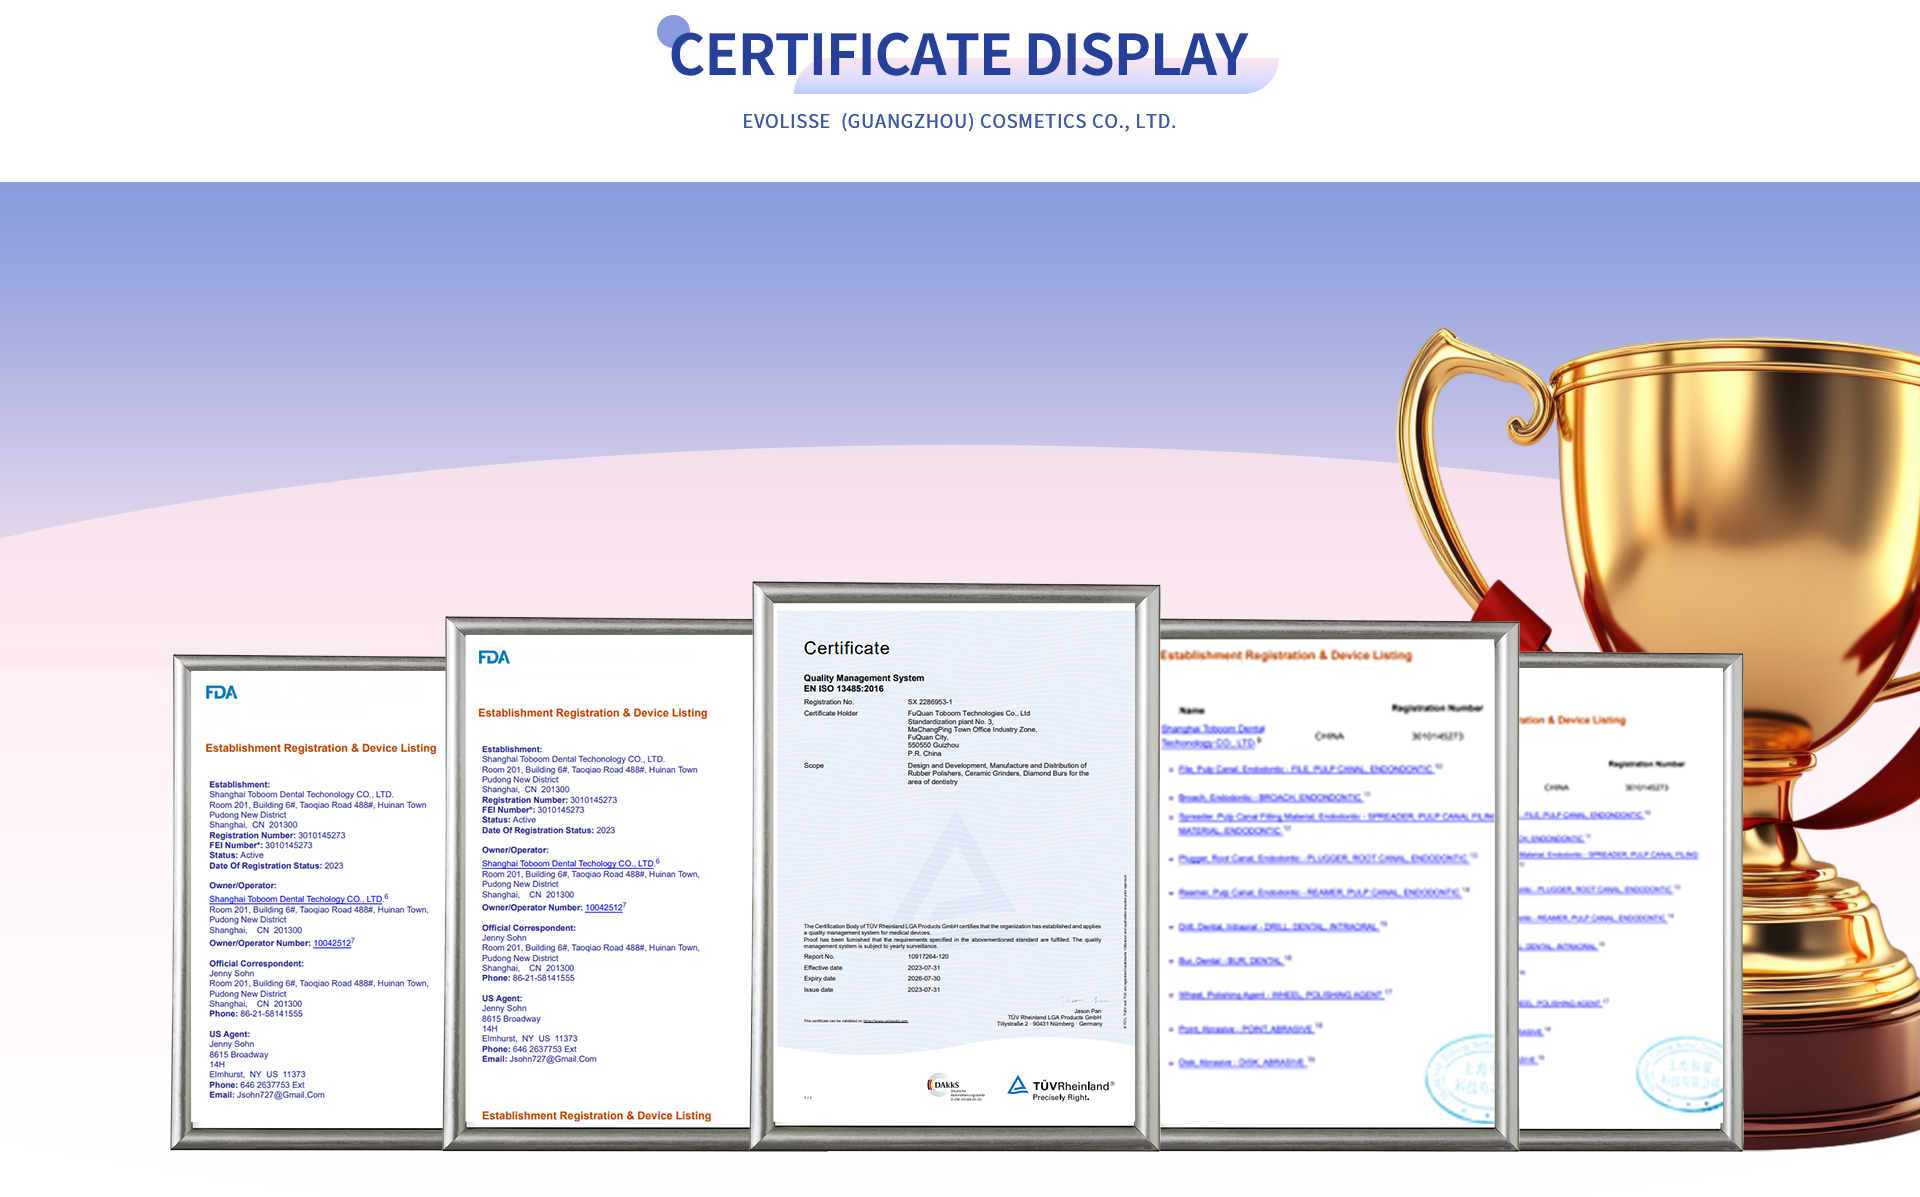Click Shanghai Toboom Dental link on second certificate
The height and width of the screenshot is (1197, 1920).
click(x=568, y=863)
